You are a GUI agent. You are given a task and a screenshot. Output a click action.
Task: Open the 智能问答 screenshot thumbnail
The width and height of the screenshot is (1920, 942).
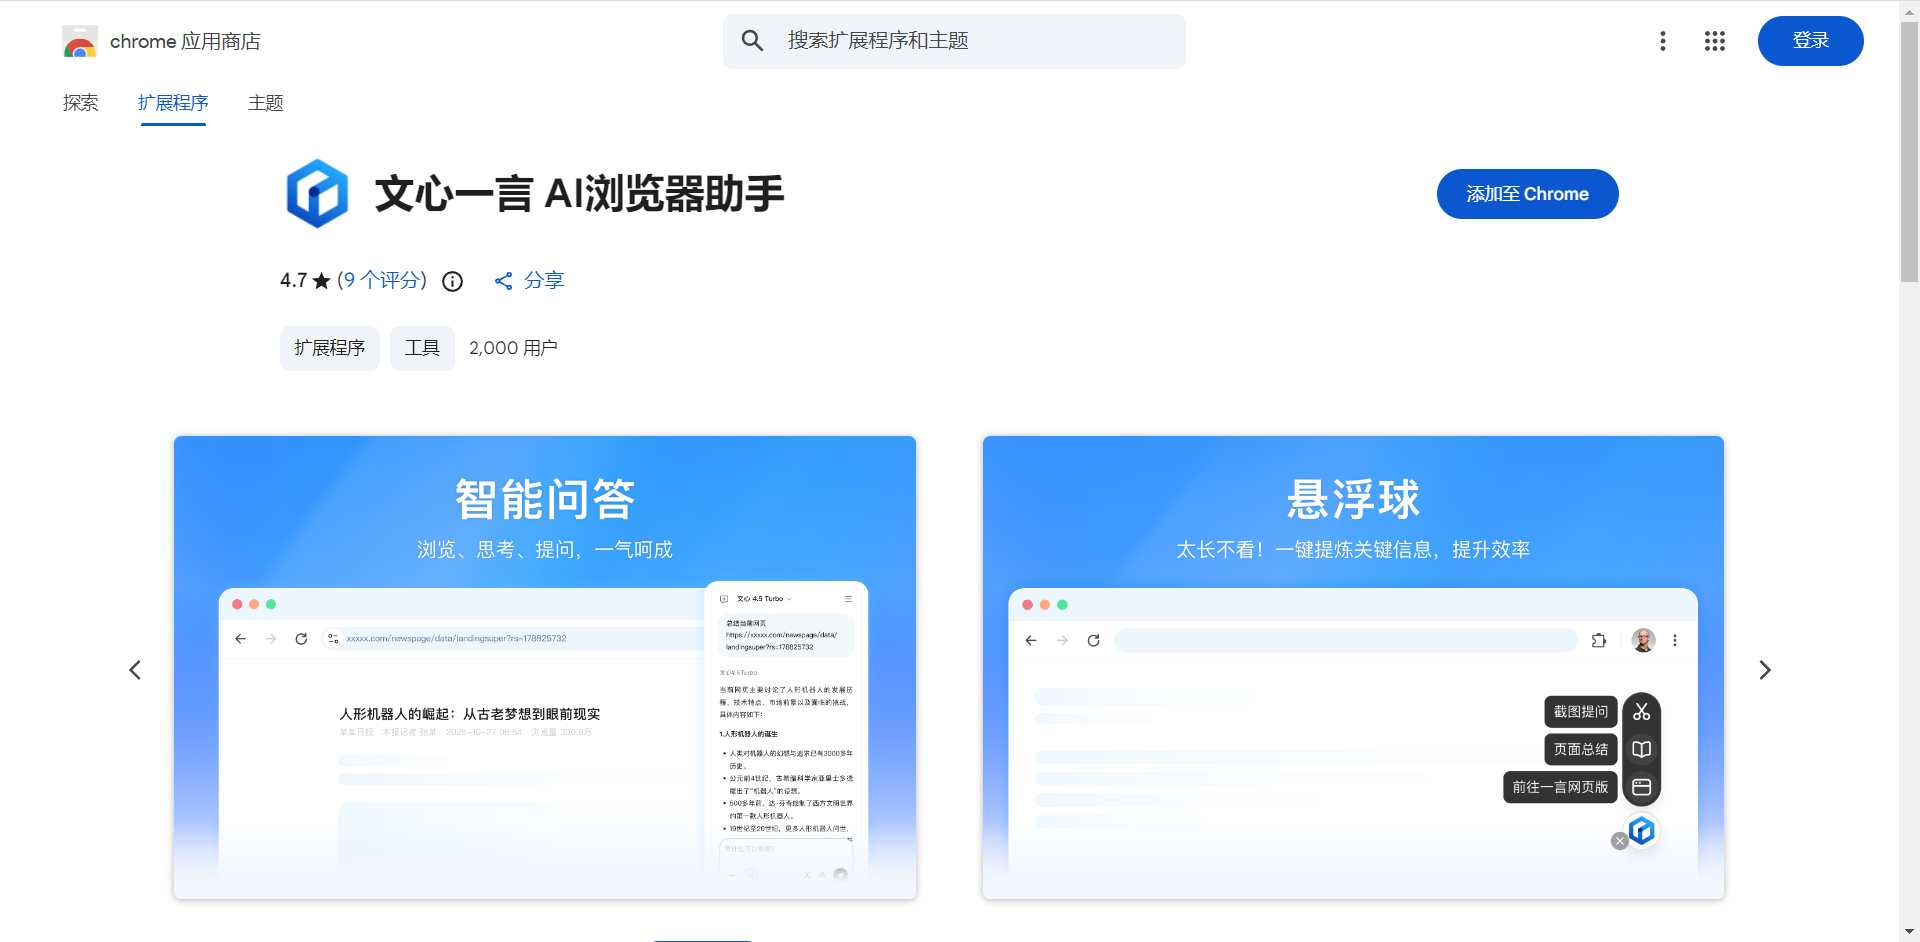(x=545, y=667)
